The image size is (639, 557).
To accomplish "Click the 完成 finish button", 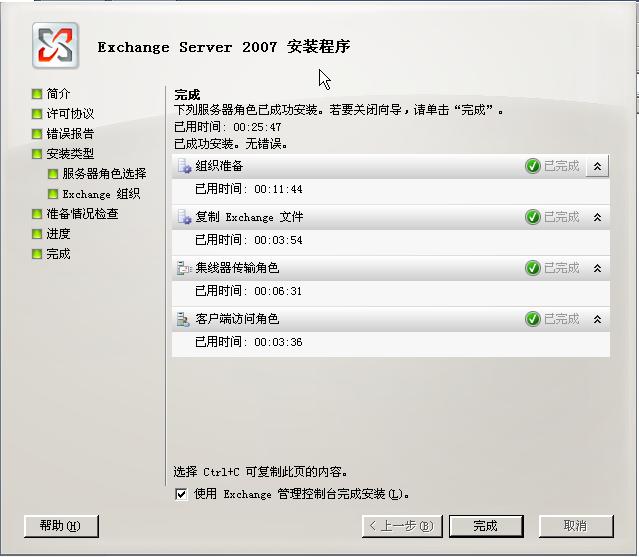I will tap(486, 526).
